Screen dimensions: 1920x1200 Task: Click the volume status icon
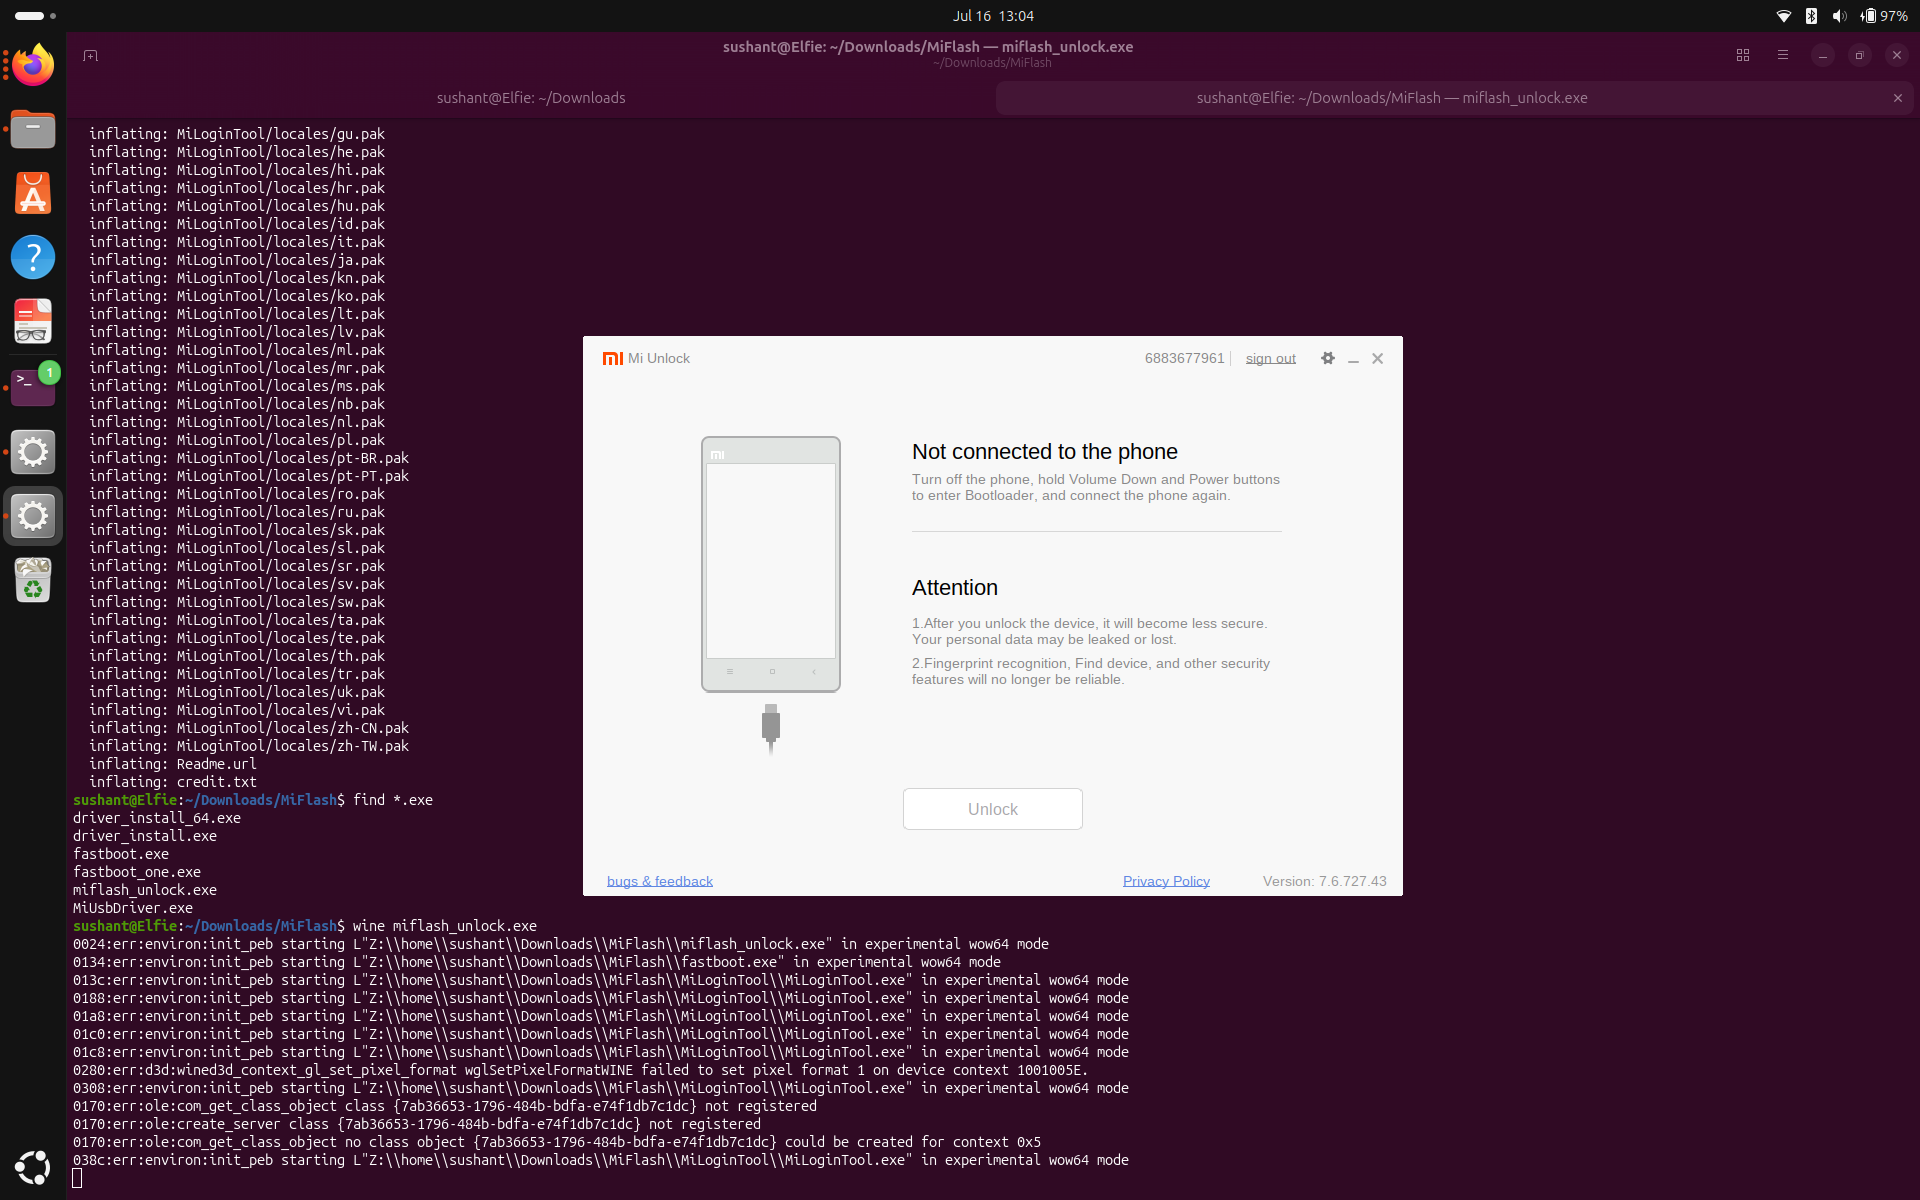click(x=1839, y=16)
